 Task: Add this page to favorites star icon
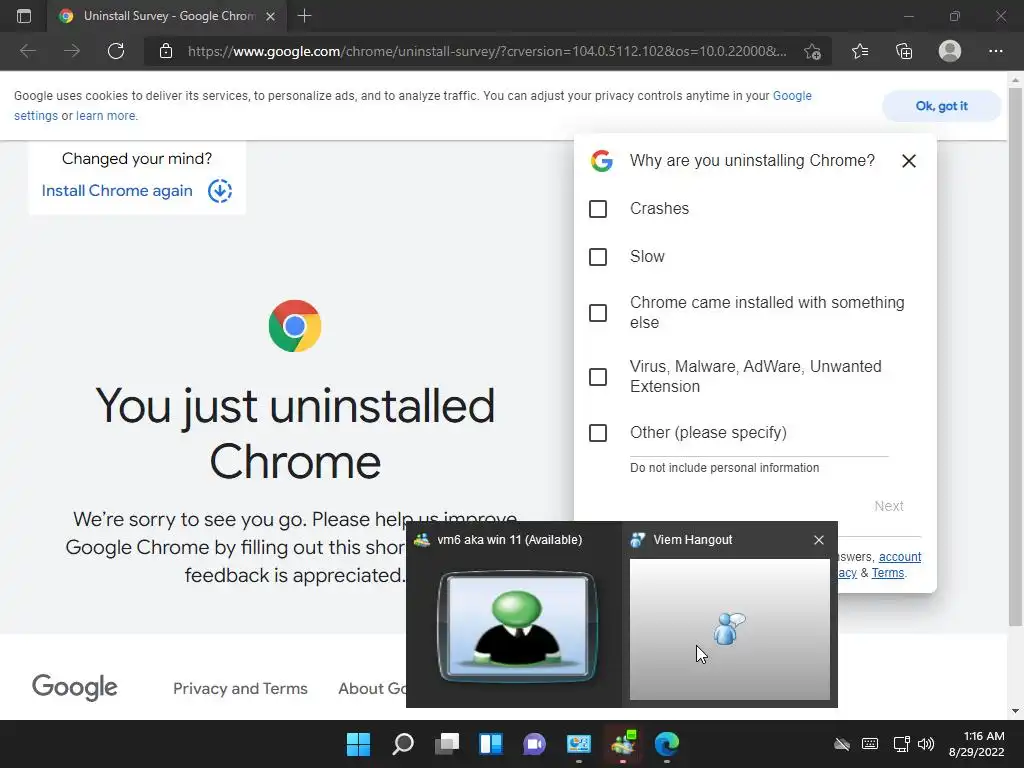coord(812,52)
